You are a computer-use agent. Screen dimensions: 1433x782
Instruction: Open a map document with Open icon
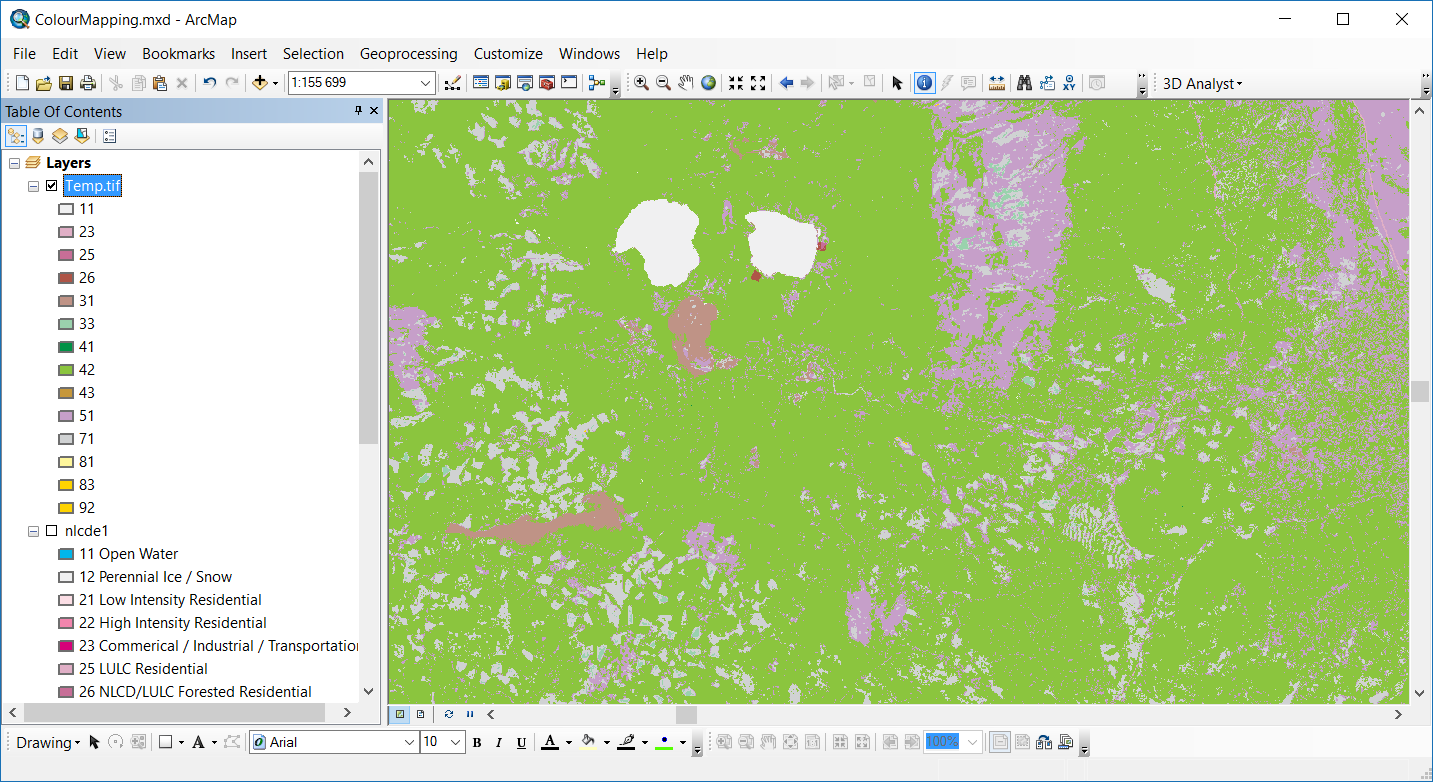pos(44,83)
